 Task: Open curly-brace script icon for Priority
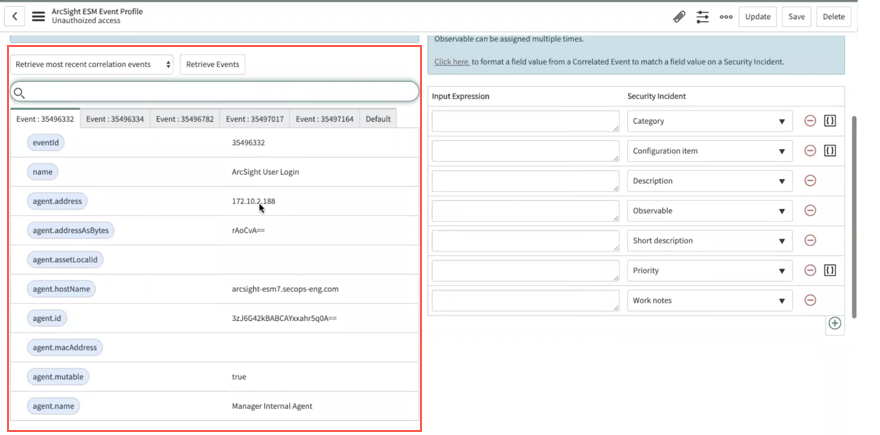tap(830, 270)
